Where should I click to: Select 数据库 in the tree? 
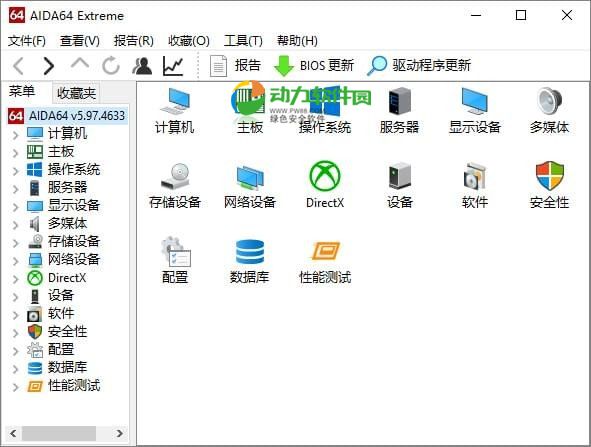[67, 367]
